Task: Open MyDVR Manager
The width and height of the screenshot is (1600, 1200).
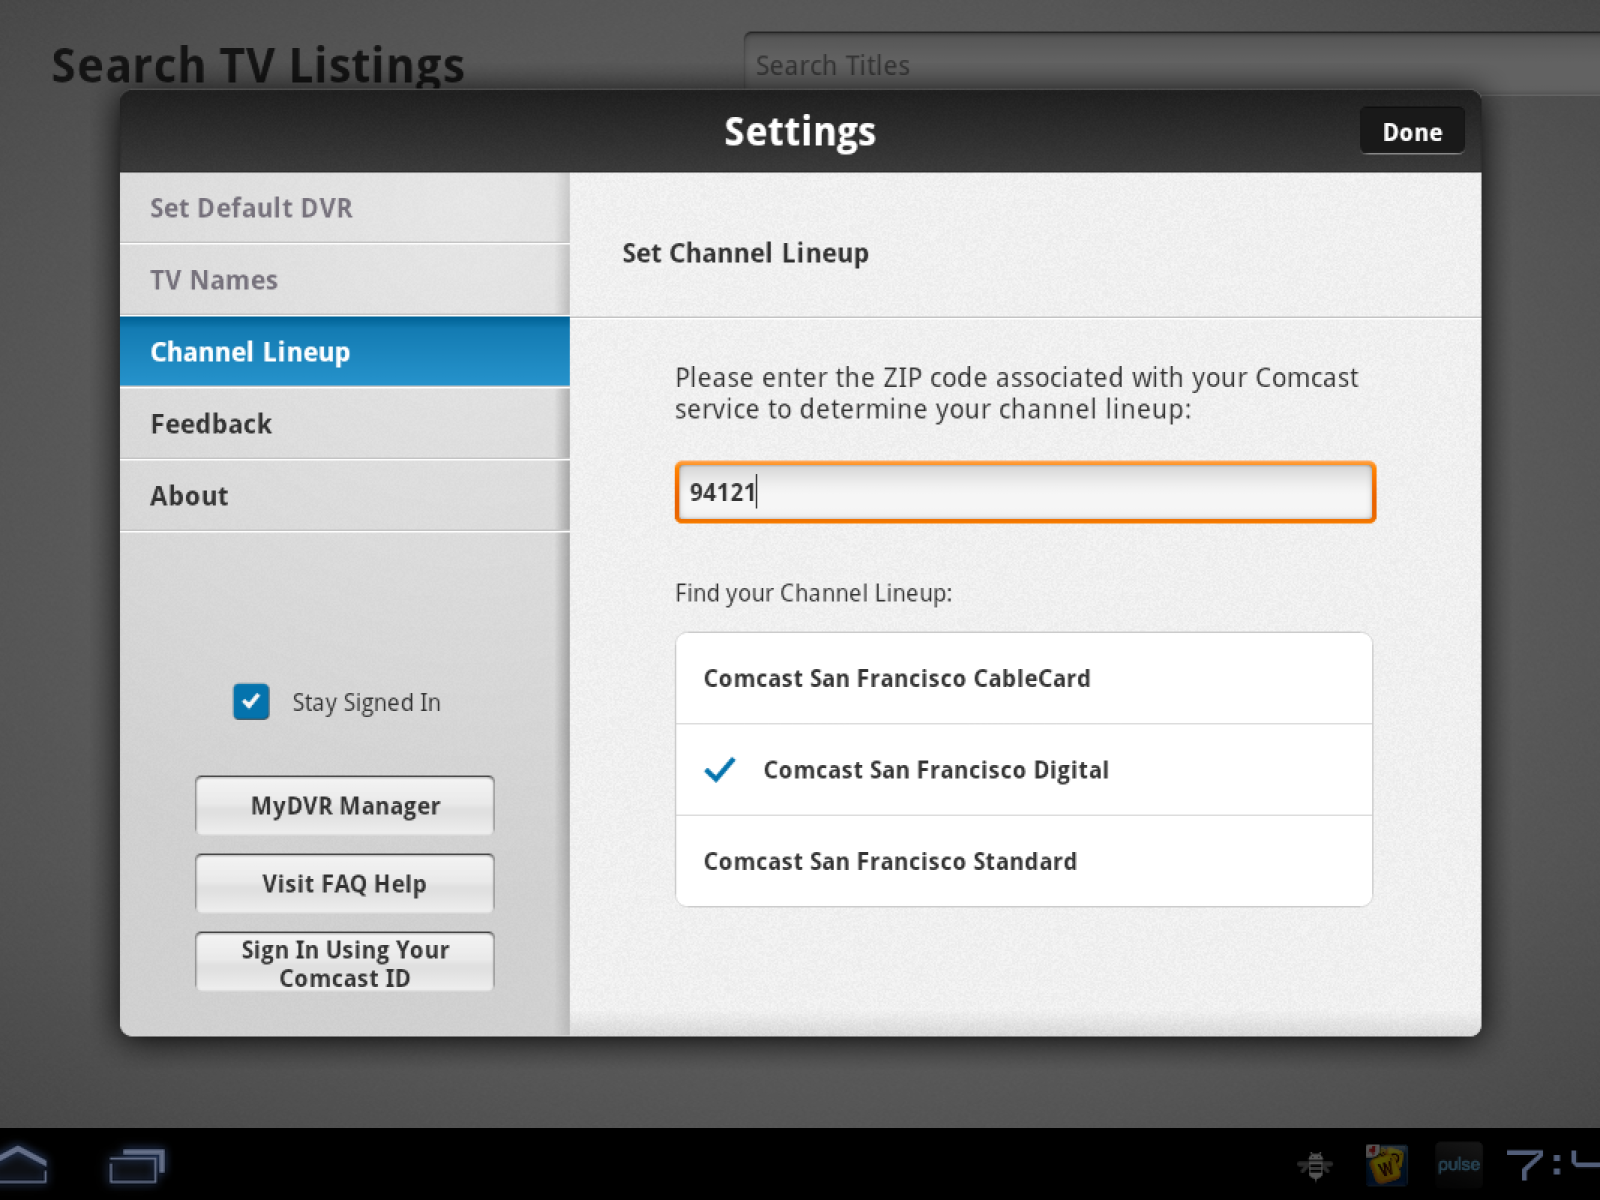Action: click(x=345, y=805)
